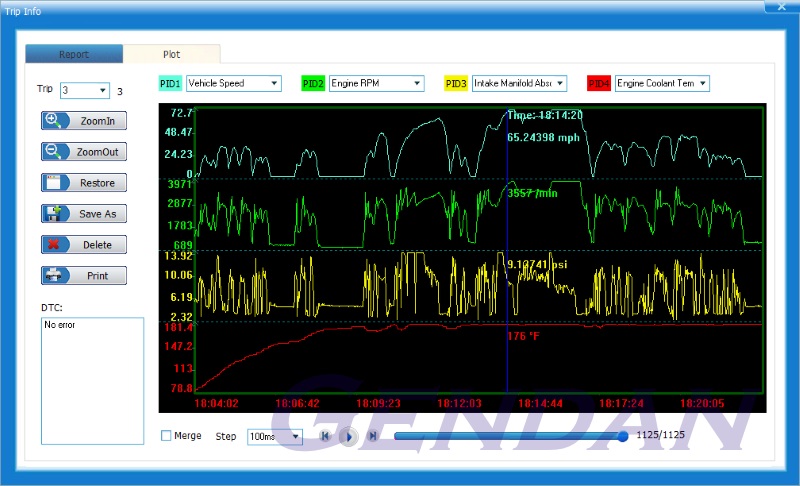800x486 pixels.
Task: Print the trip plot
Action: [x=84, y=276]
